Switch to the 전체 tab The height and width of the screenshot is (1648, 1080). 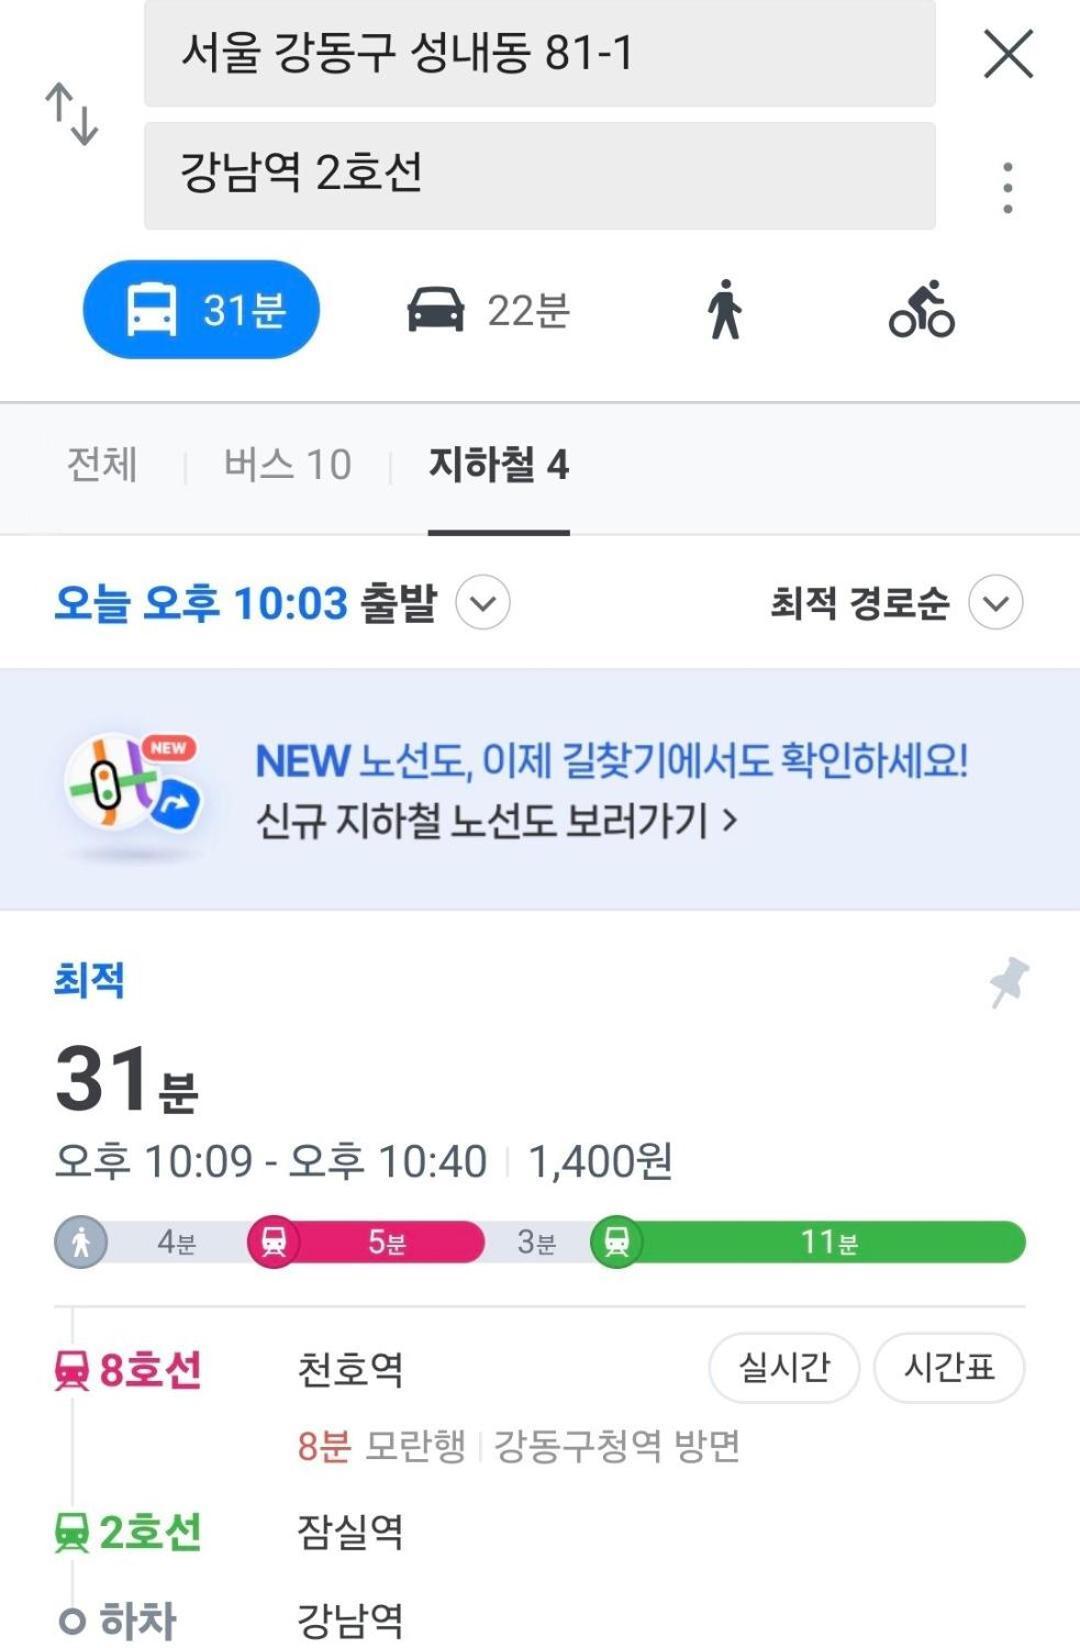[x=102, y=465]
